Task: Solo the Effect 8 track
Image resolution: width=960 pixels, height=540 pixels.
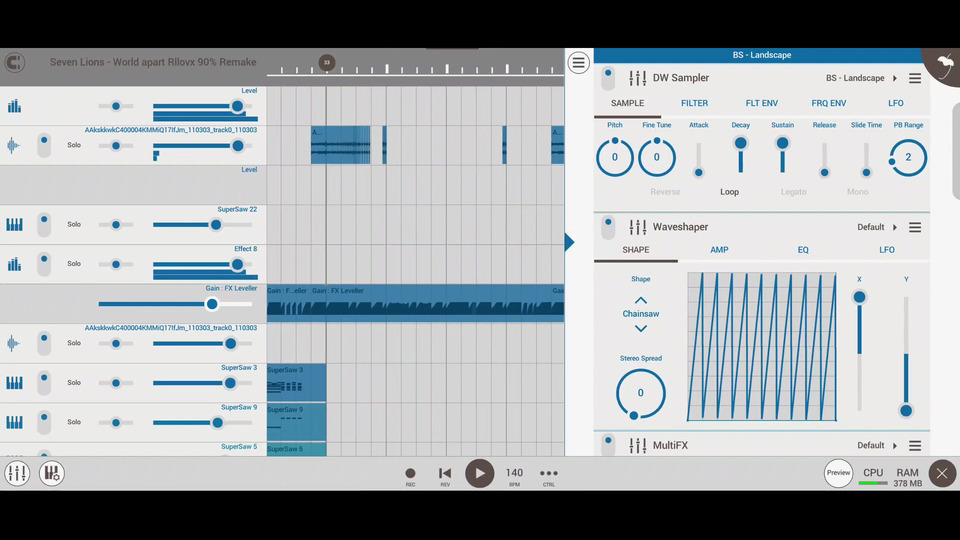Action: click(74, 264)
